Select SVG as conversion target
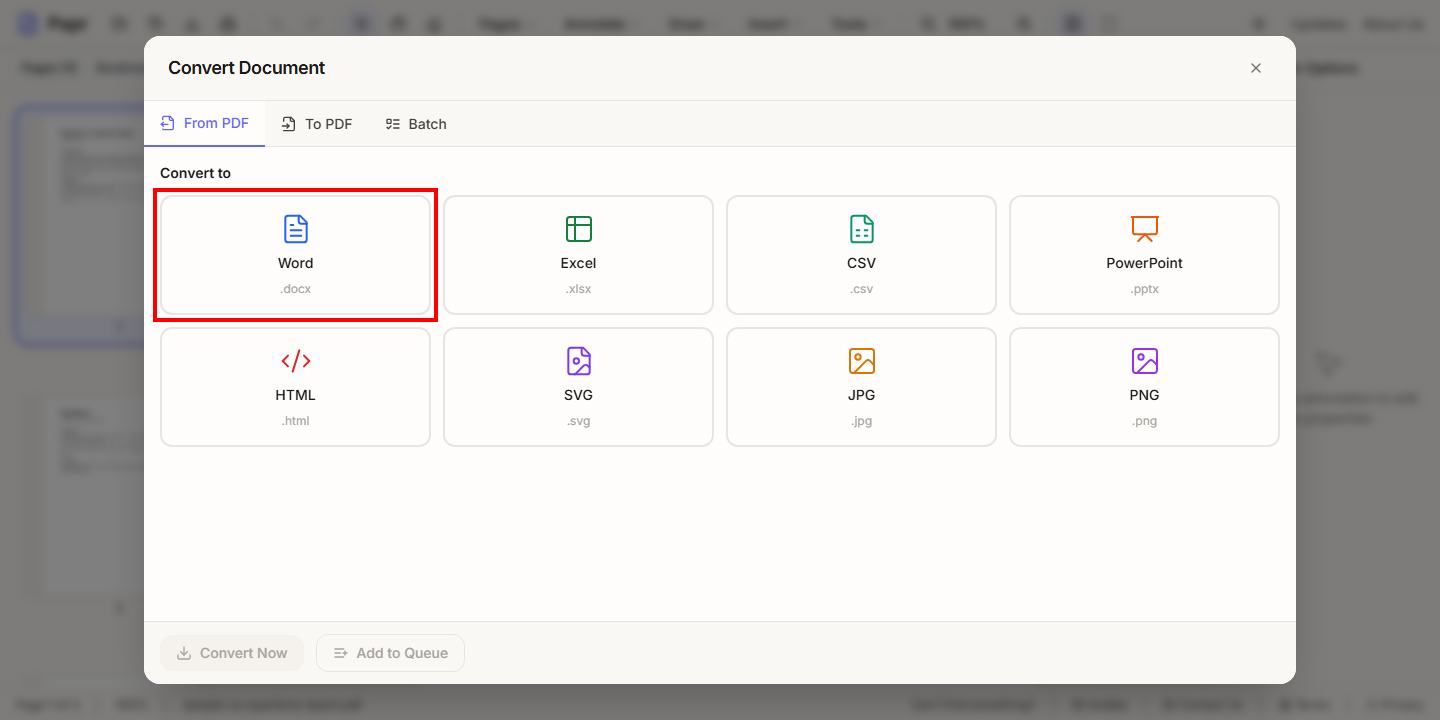The width and height of the screenshot is (1440, 720). click(x=578, y=387)
